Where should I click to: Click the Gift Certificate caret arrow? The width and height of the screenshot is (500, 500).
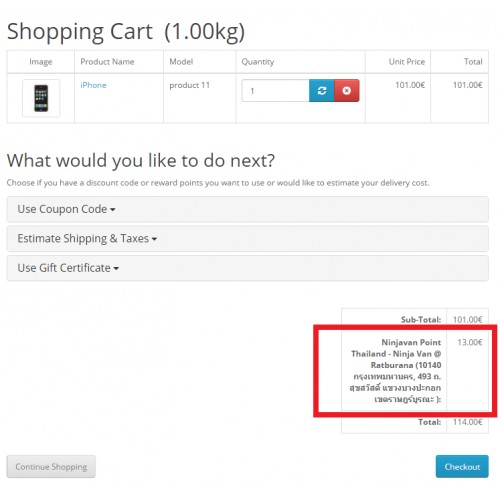116,268
